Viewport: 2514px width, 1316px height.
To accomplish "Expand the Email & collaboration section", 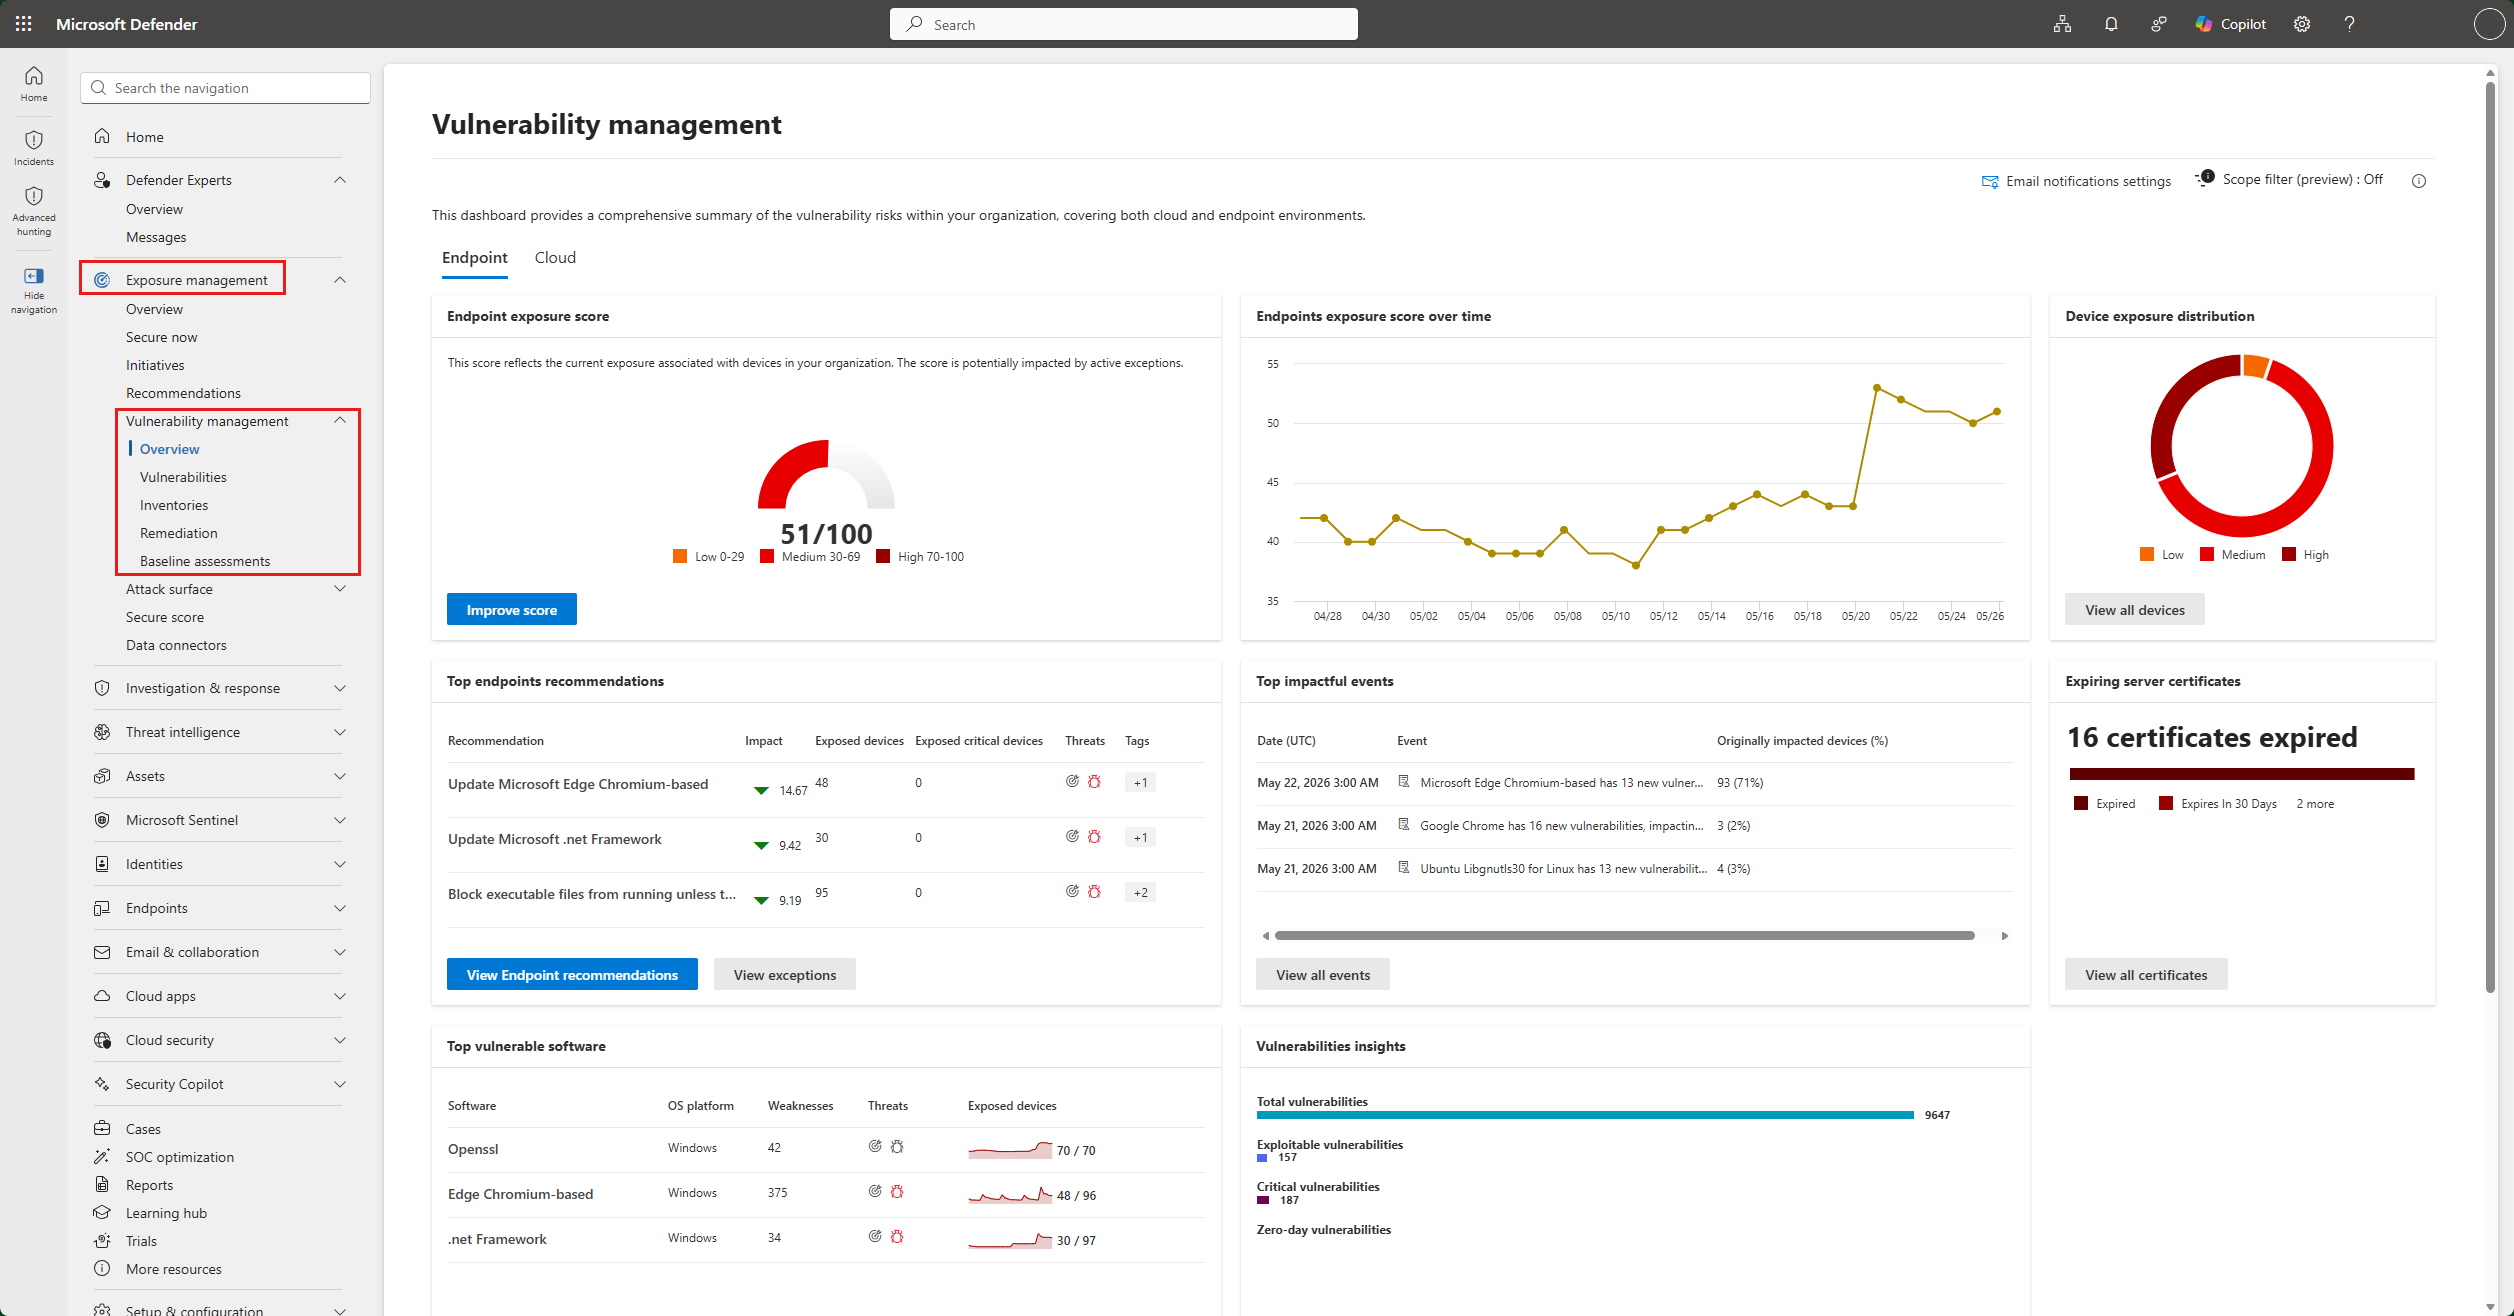I will tap(340, 952).
